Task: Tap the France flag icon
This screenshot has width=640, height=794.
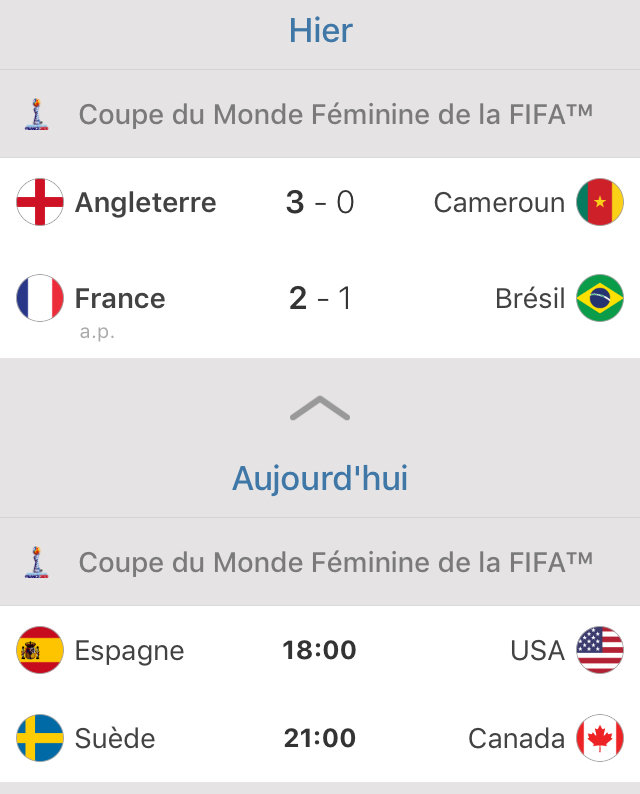Action: (40, 298)
